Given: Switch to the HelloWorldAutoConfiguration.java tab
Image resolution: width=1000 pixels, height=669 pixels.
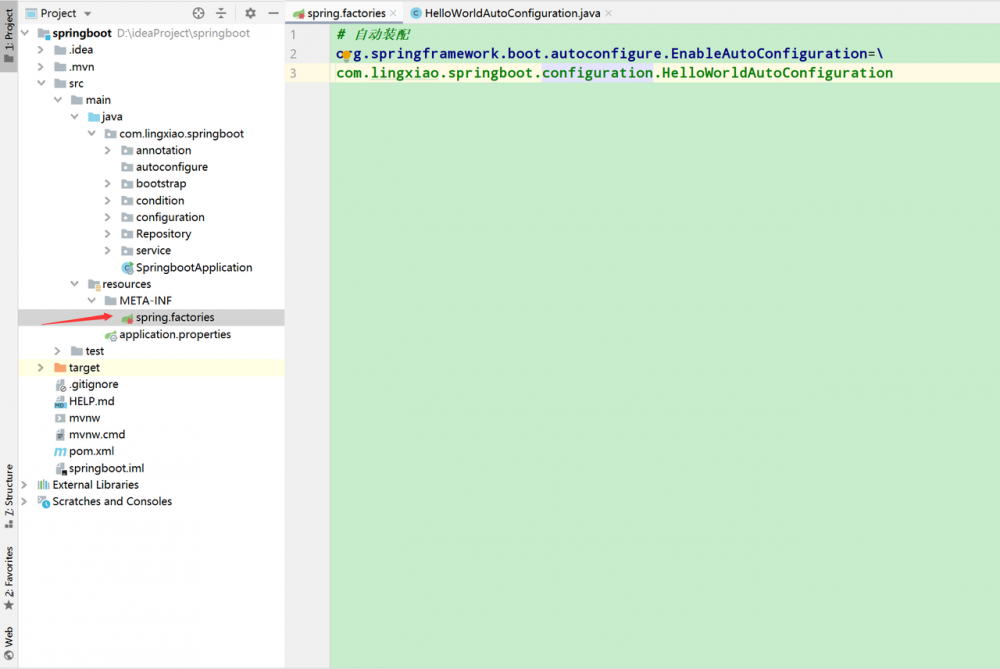Looking at the screenshot, I should (x=511, y=15).
